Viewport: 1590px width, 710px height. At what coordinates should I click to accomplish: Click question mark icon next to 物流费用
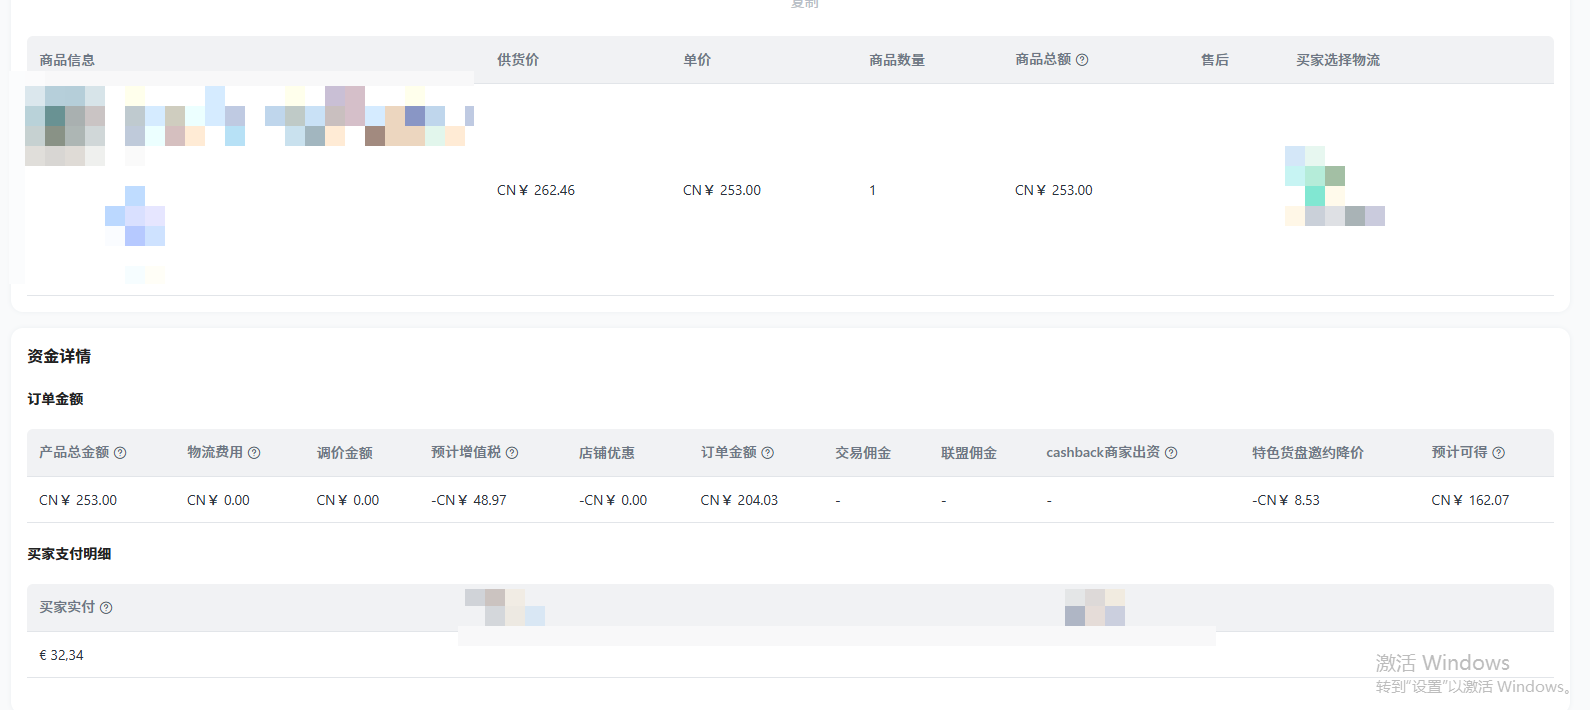(x=254, y=453)
